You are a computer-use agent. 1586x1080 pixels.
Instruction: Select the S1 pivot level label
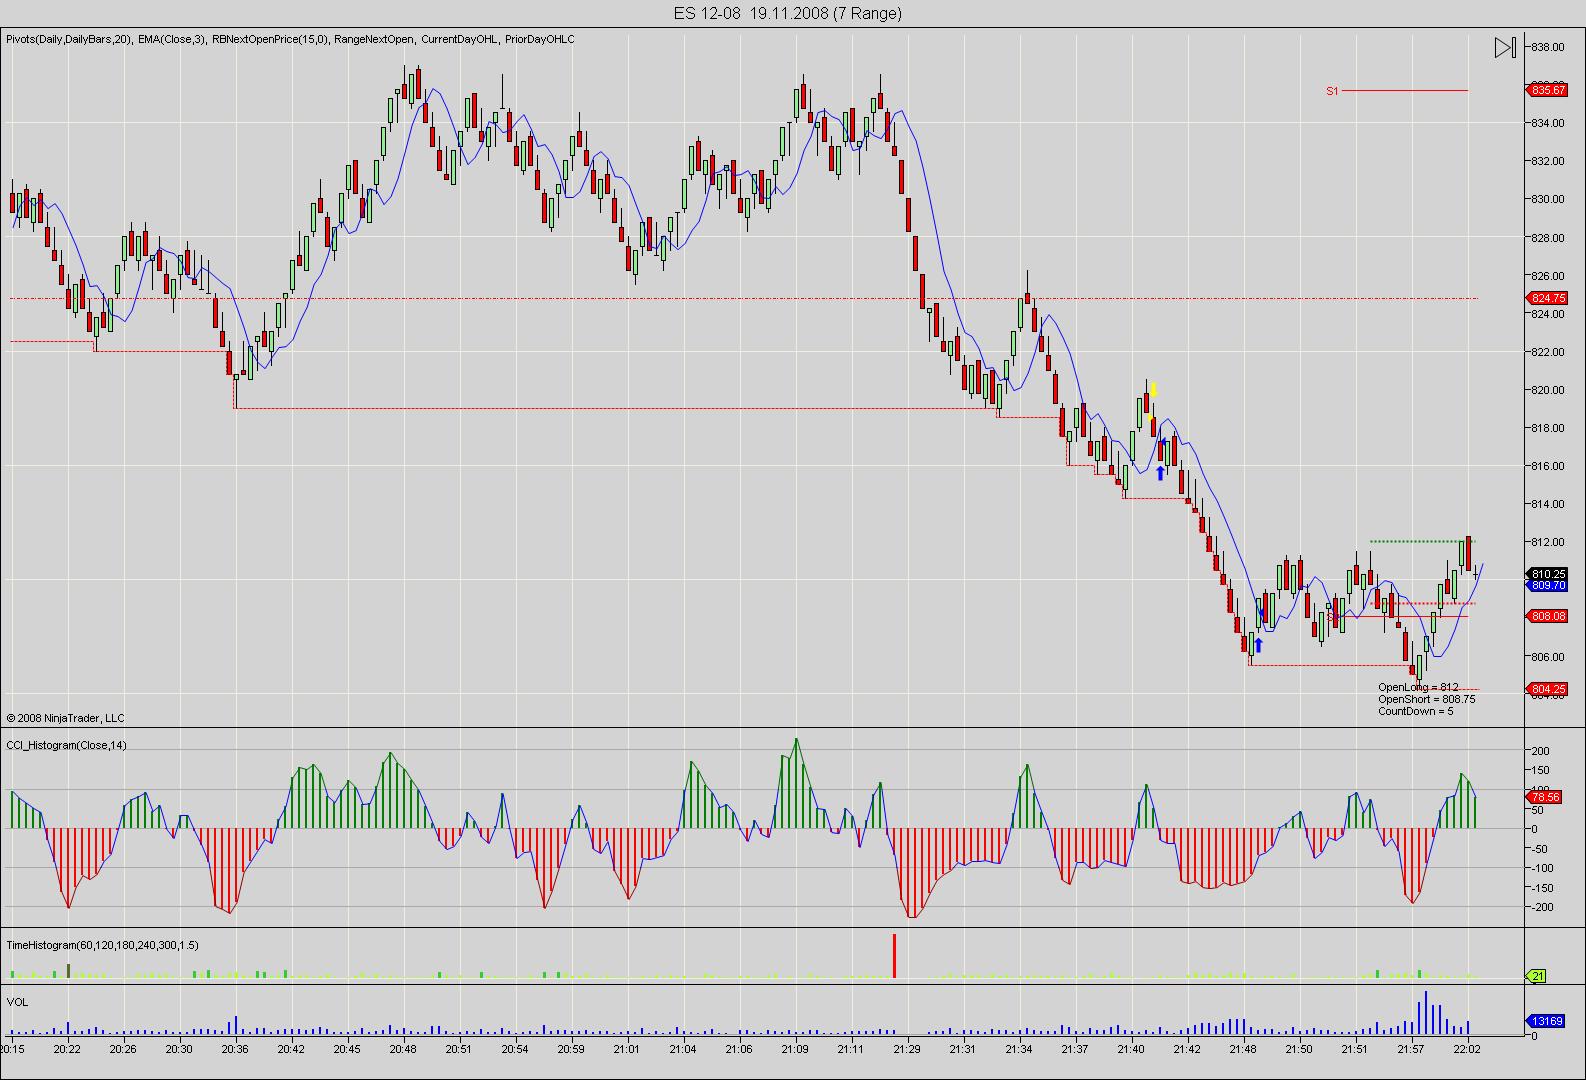[1332, 91]
